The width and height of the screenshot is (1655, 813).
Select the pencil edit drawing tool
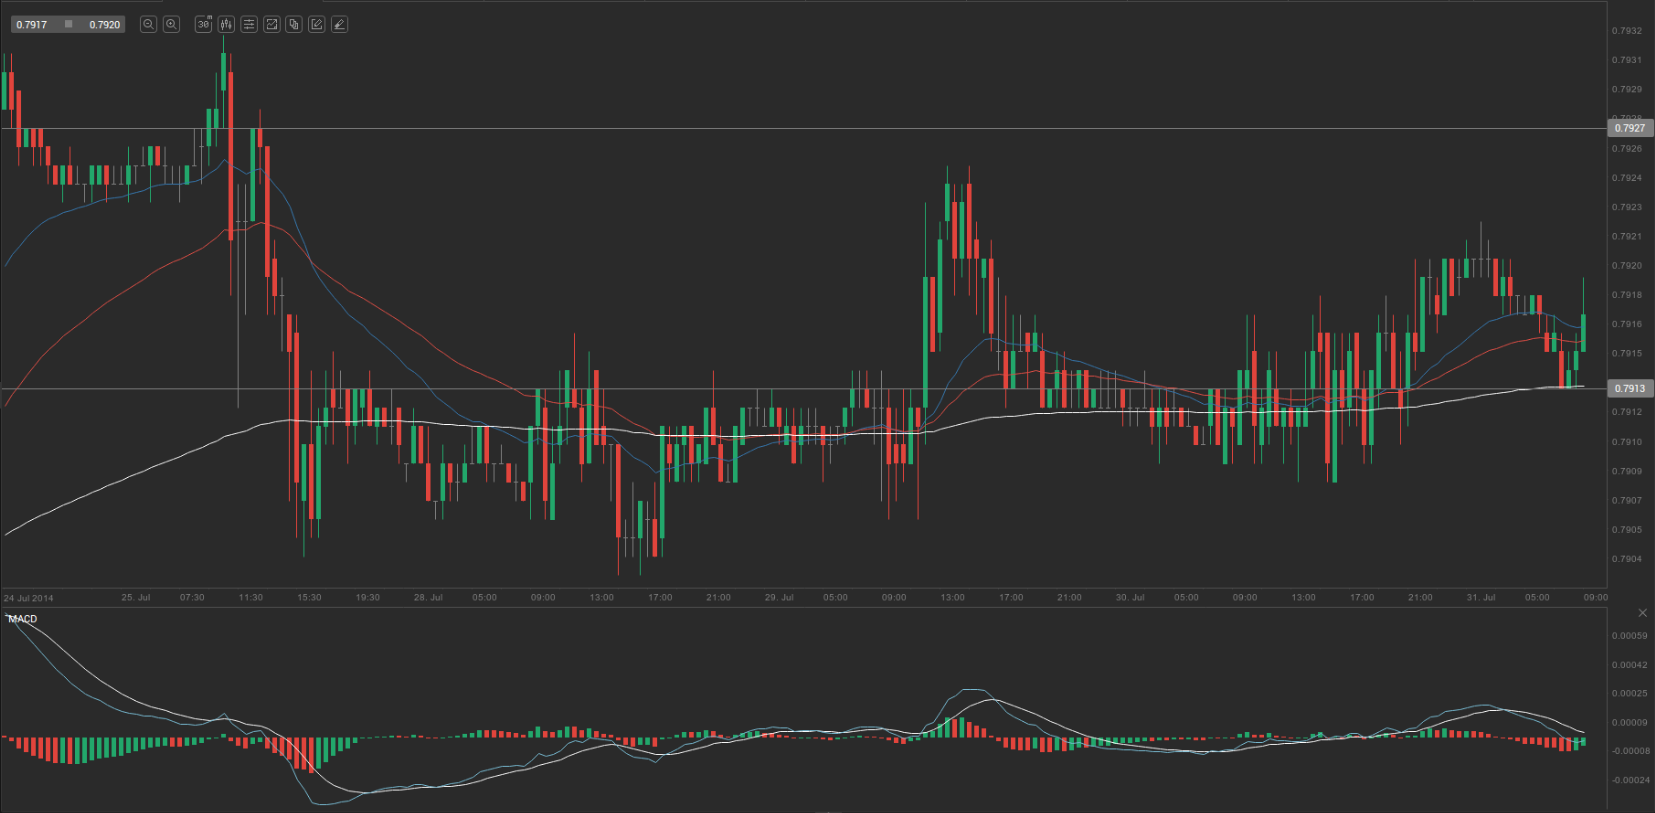point(317,24)
